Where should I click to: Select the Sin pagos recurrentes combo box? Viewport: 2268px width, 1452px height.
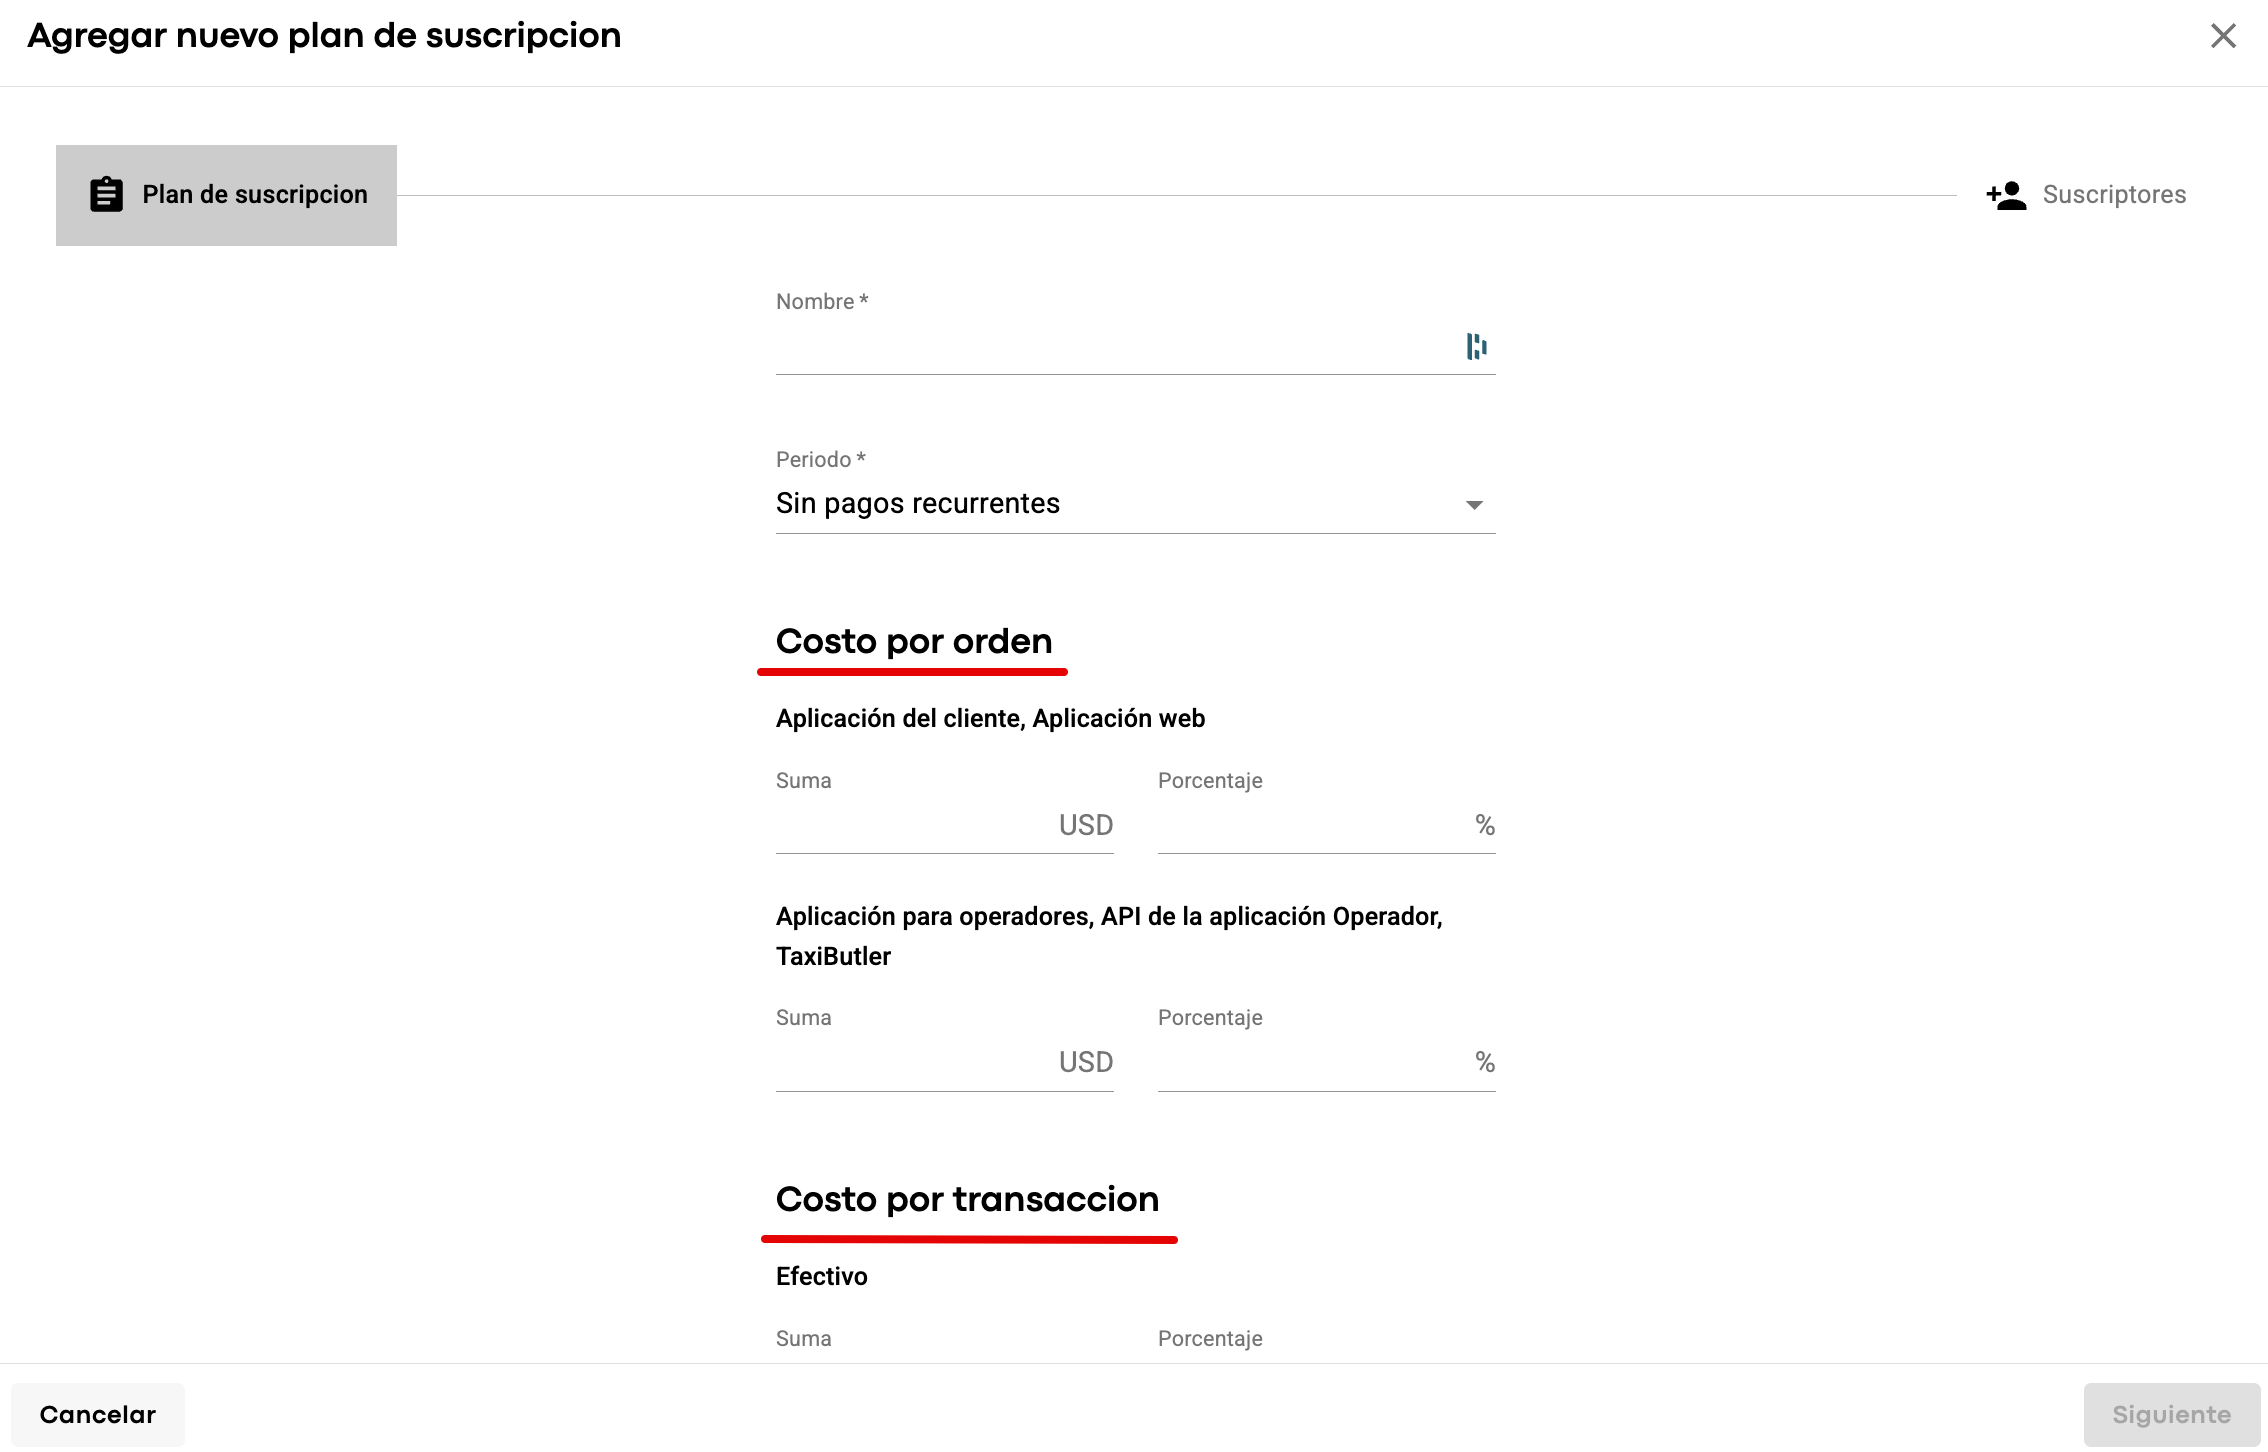coord(1110,504)
